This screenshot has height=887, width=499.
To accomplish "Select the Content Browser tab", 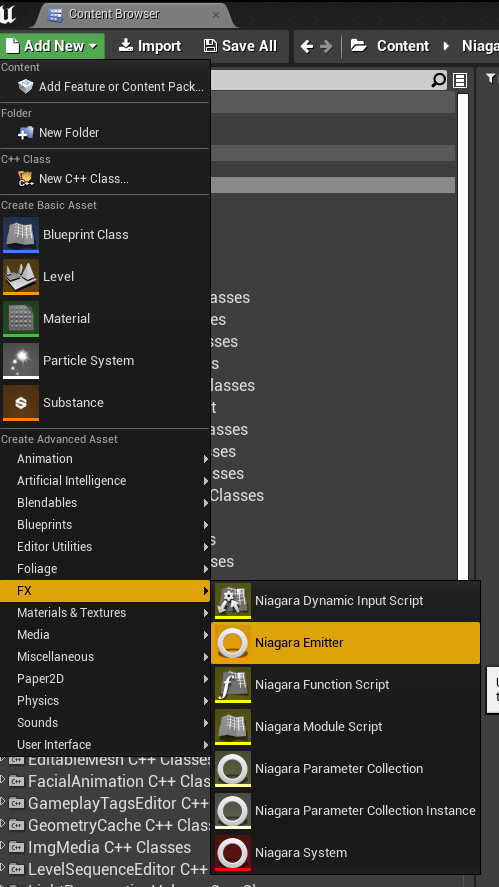I will pos(133,14).
